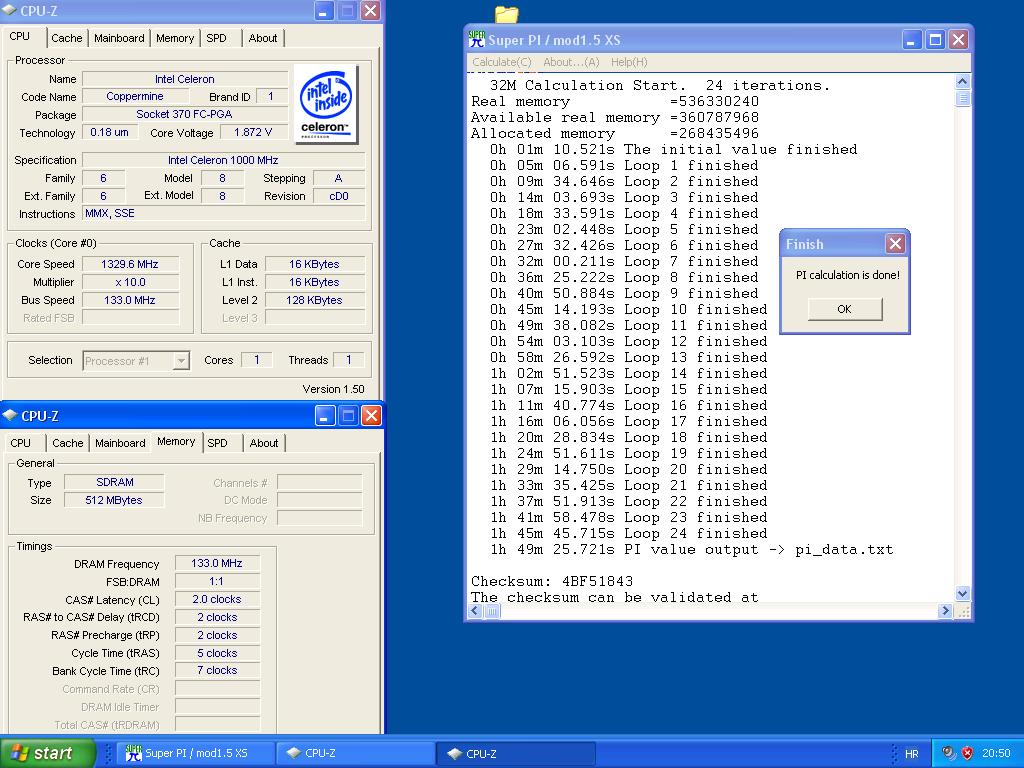The image size is (1024, 768).
Task: Click the Core Speed value 1329.6 MHz
Action: 129,264
